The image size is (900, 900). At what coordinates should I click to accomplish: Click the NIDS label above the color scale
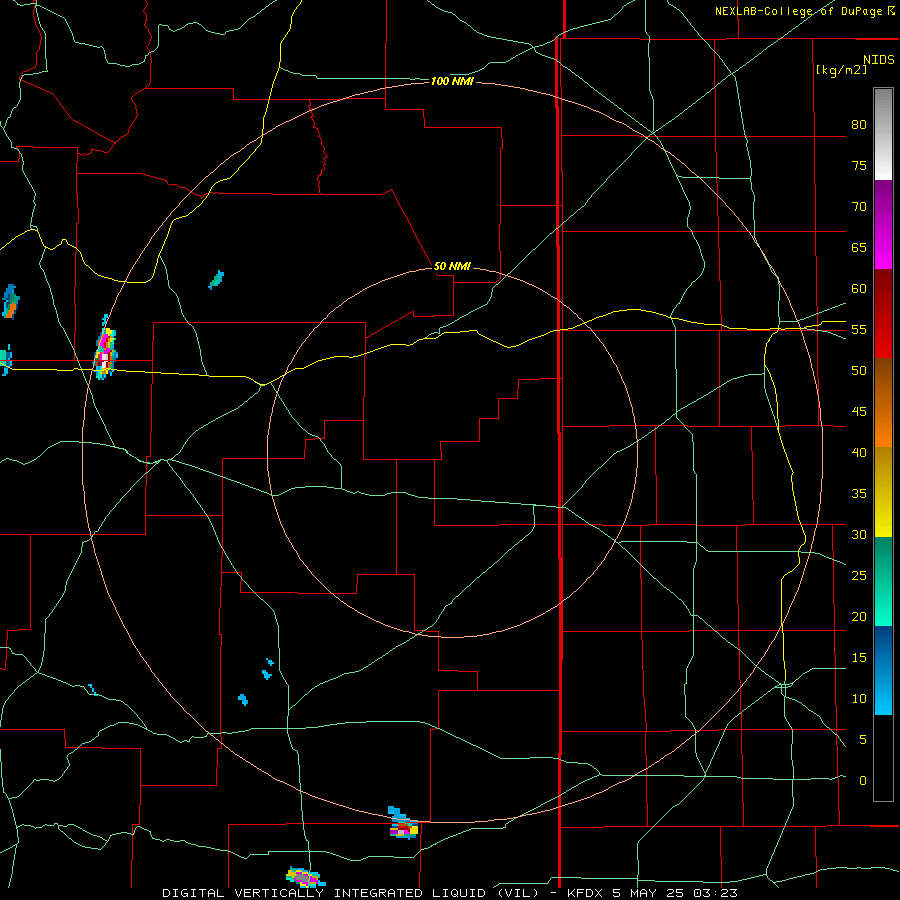pos(878,60)
